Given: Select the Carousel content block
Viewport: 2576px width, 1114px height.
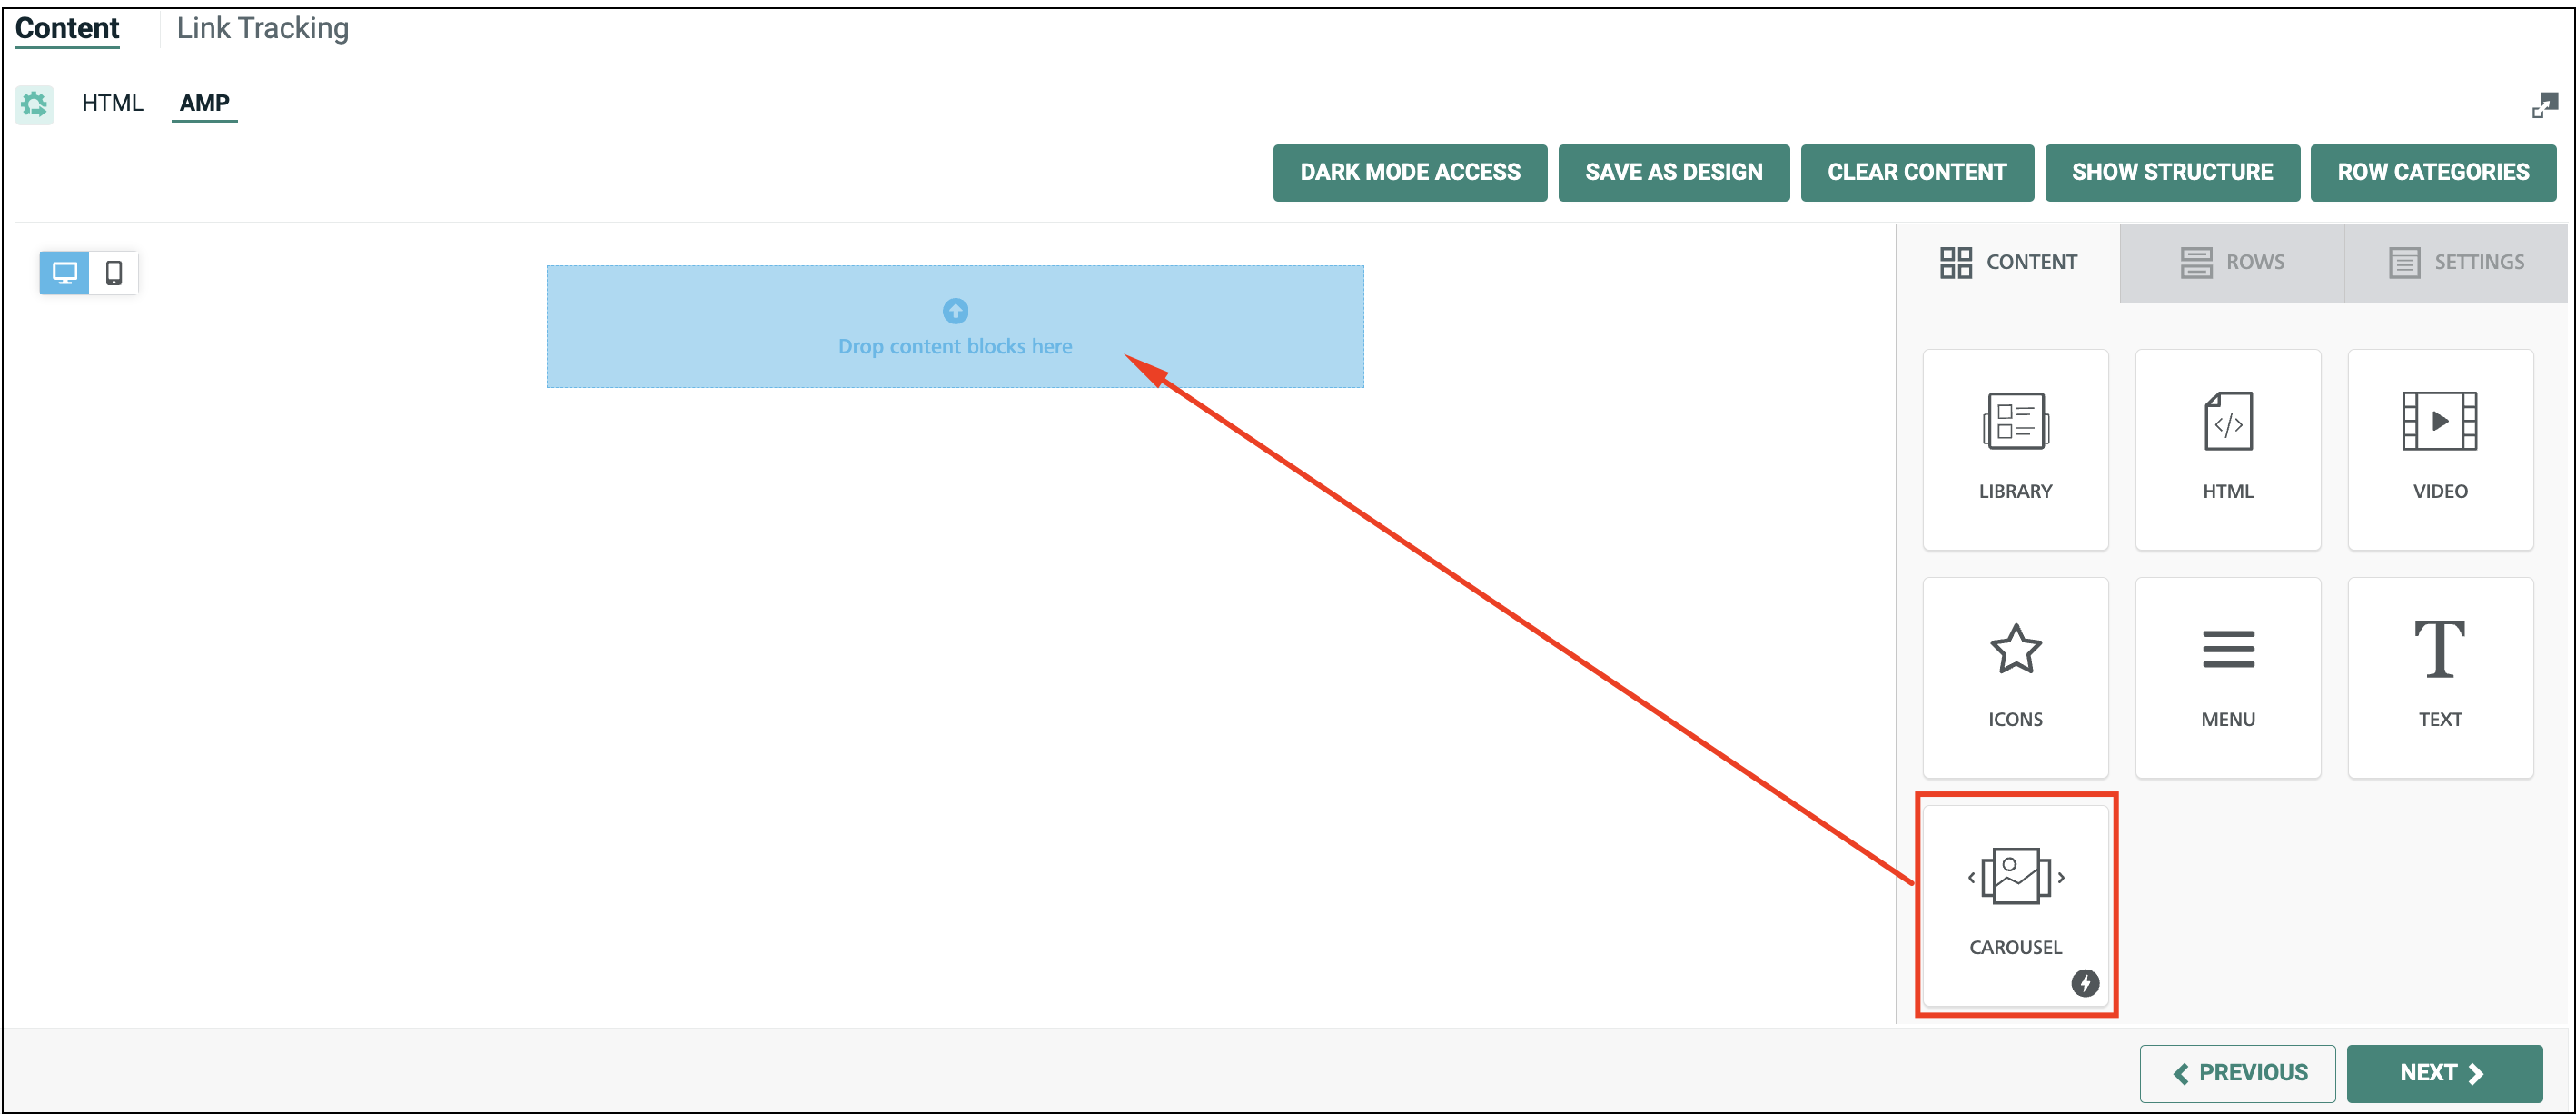Looking at the screenshot, I should [2014, 903].
